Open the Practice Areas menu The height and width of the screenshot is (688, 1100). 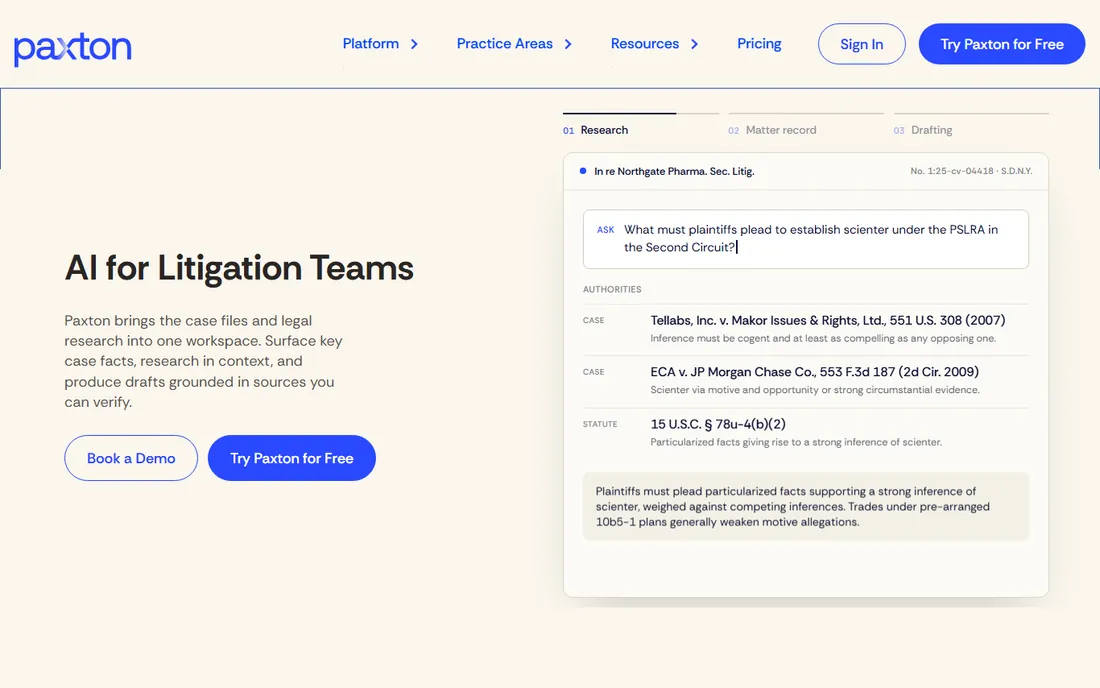tap(504, 43)
